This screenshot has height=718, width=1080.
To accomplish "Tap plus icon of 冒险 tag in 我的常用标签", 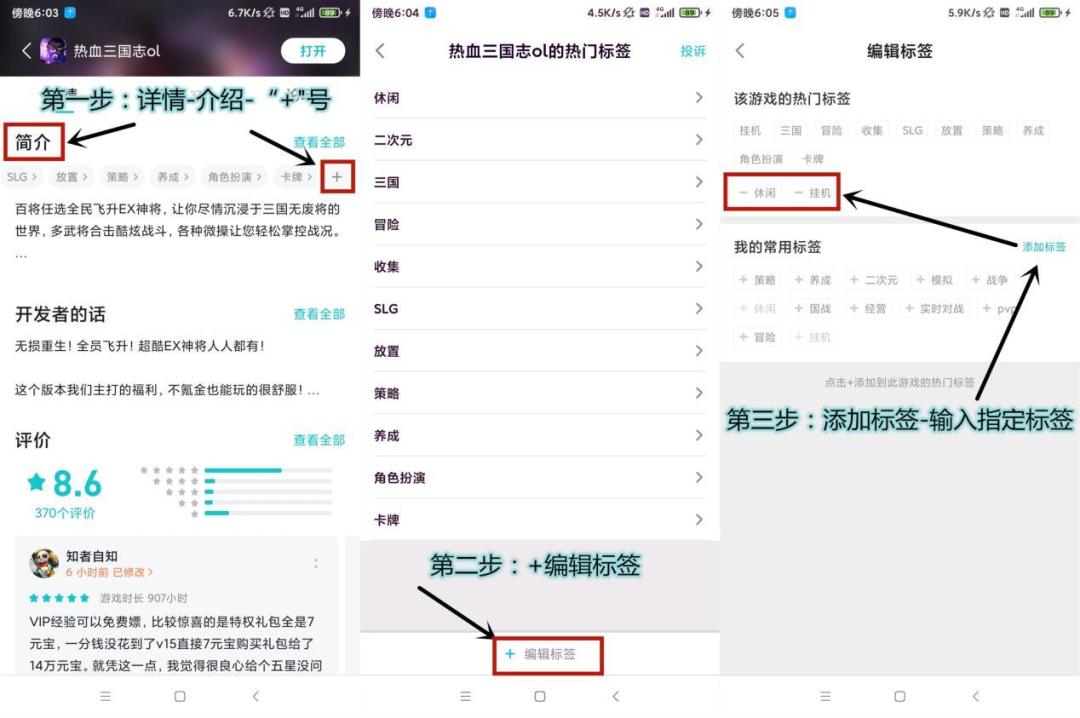I will click(x=743, y=337).
